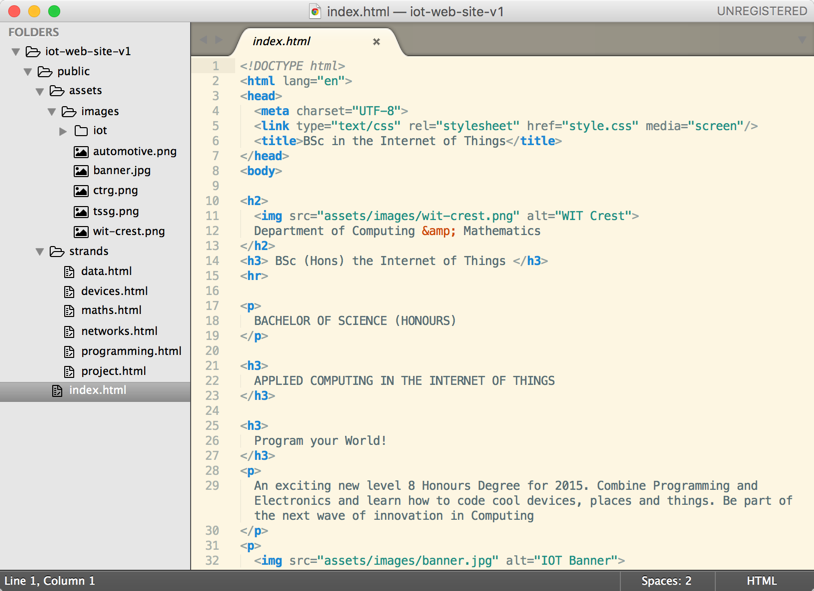Screen dimensions: 814x591
Task: Collapse the assets folder tree
Action: click(40, 92)
